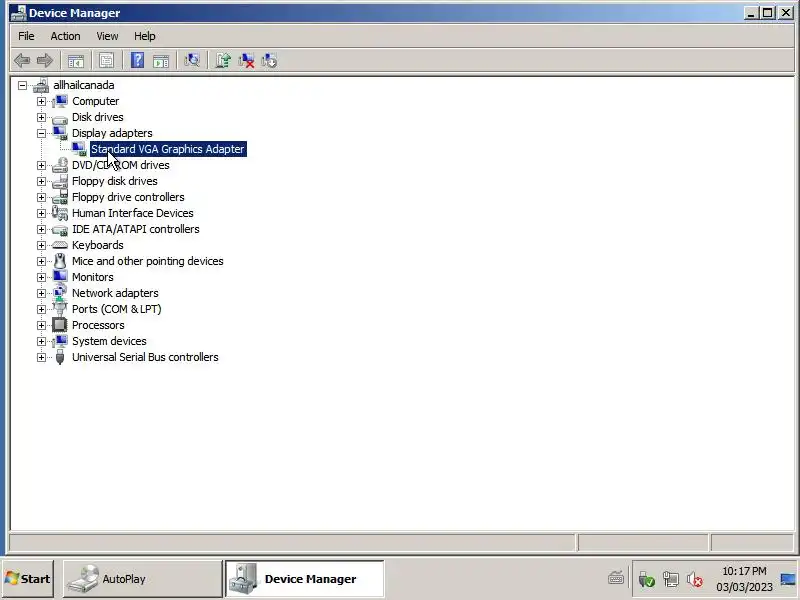Click the Safely Remove Hardware tray icon
800x600 pixels.
pos(646,579)
